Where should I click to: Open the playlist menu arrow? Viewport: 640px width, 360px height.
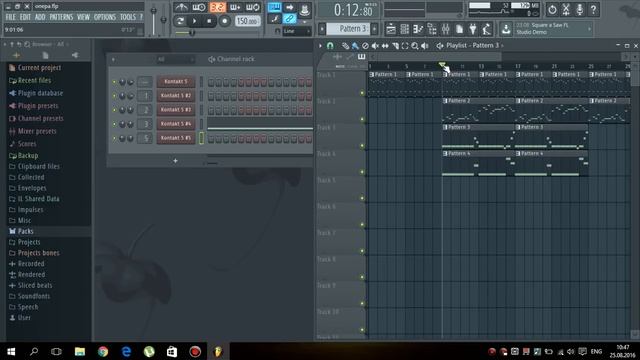(x=320, y=46)
